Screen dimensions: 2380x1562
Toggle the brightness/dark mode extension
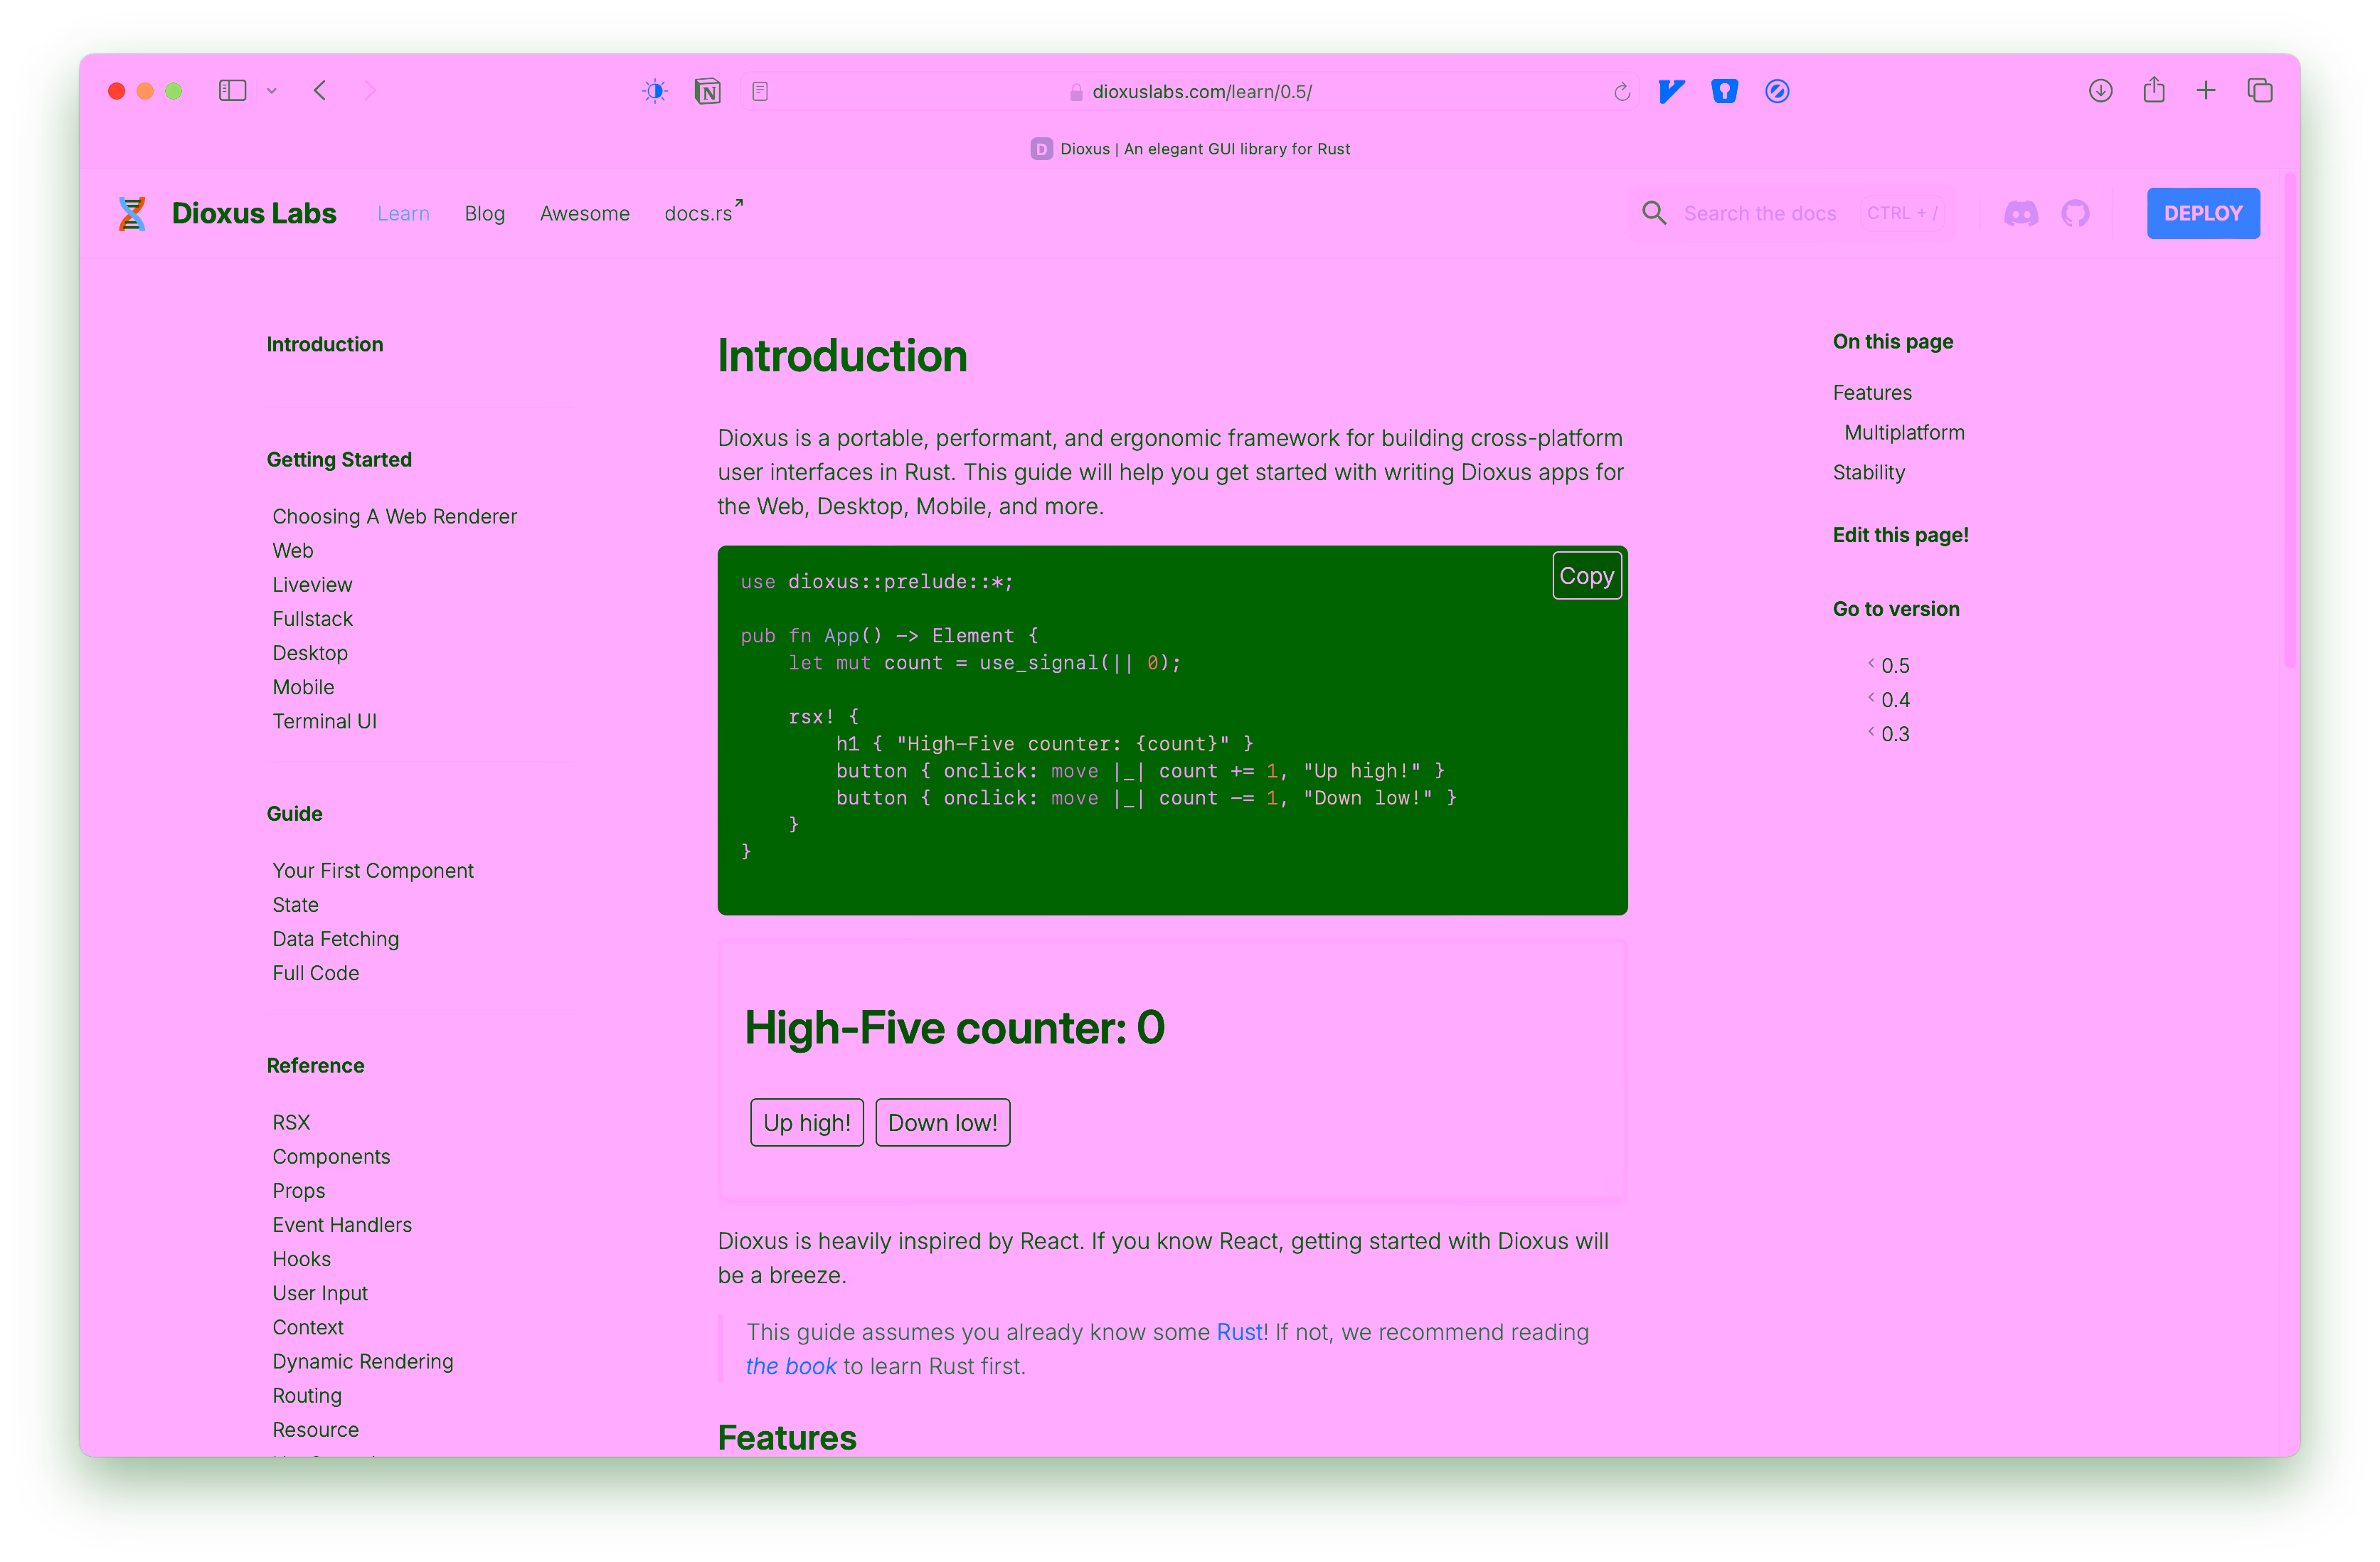655,91
